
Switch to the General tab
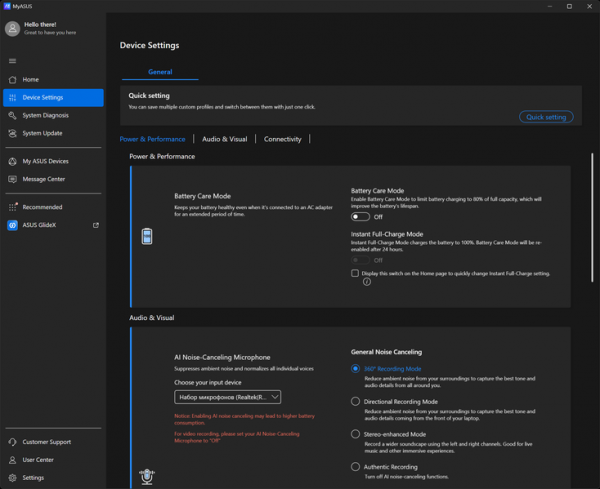click(x=160, y=72)
